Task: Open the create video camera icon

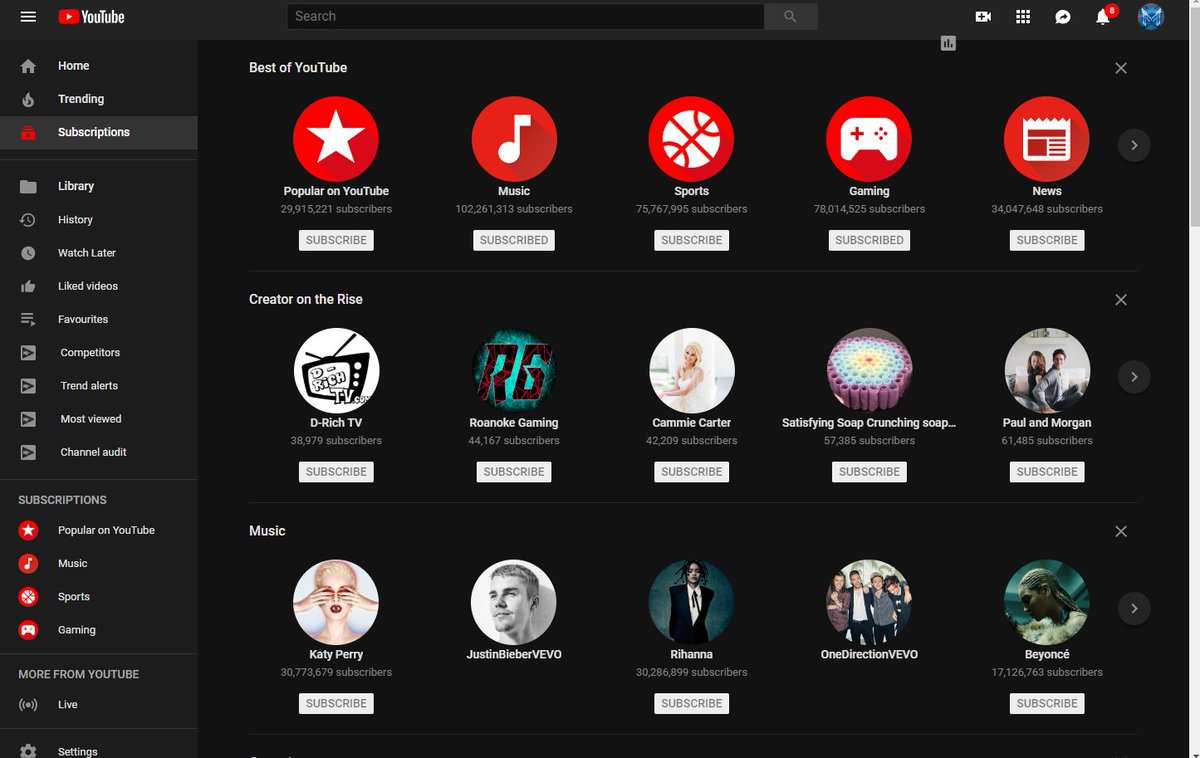Action: click(x=983, y=17)
